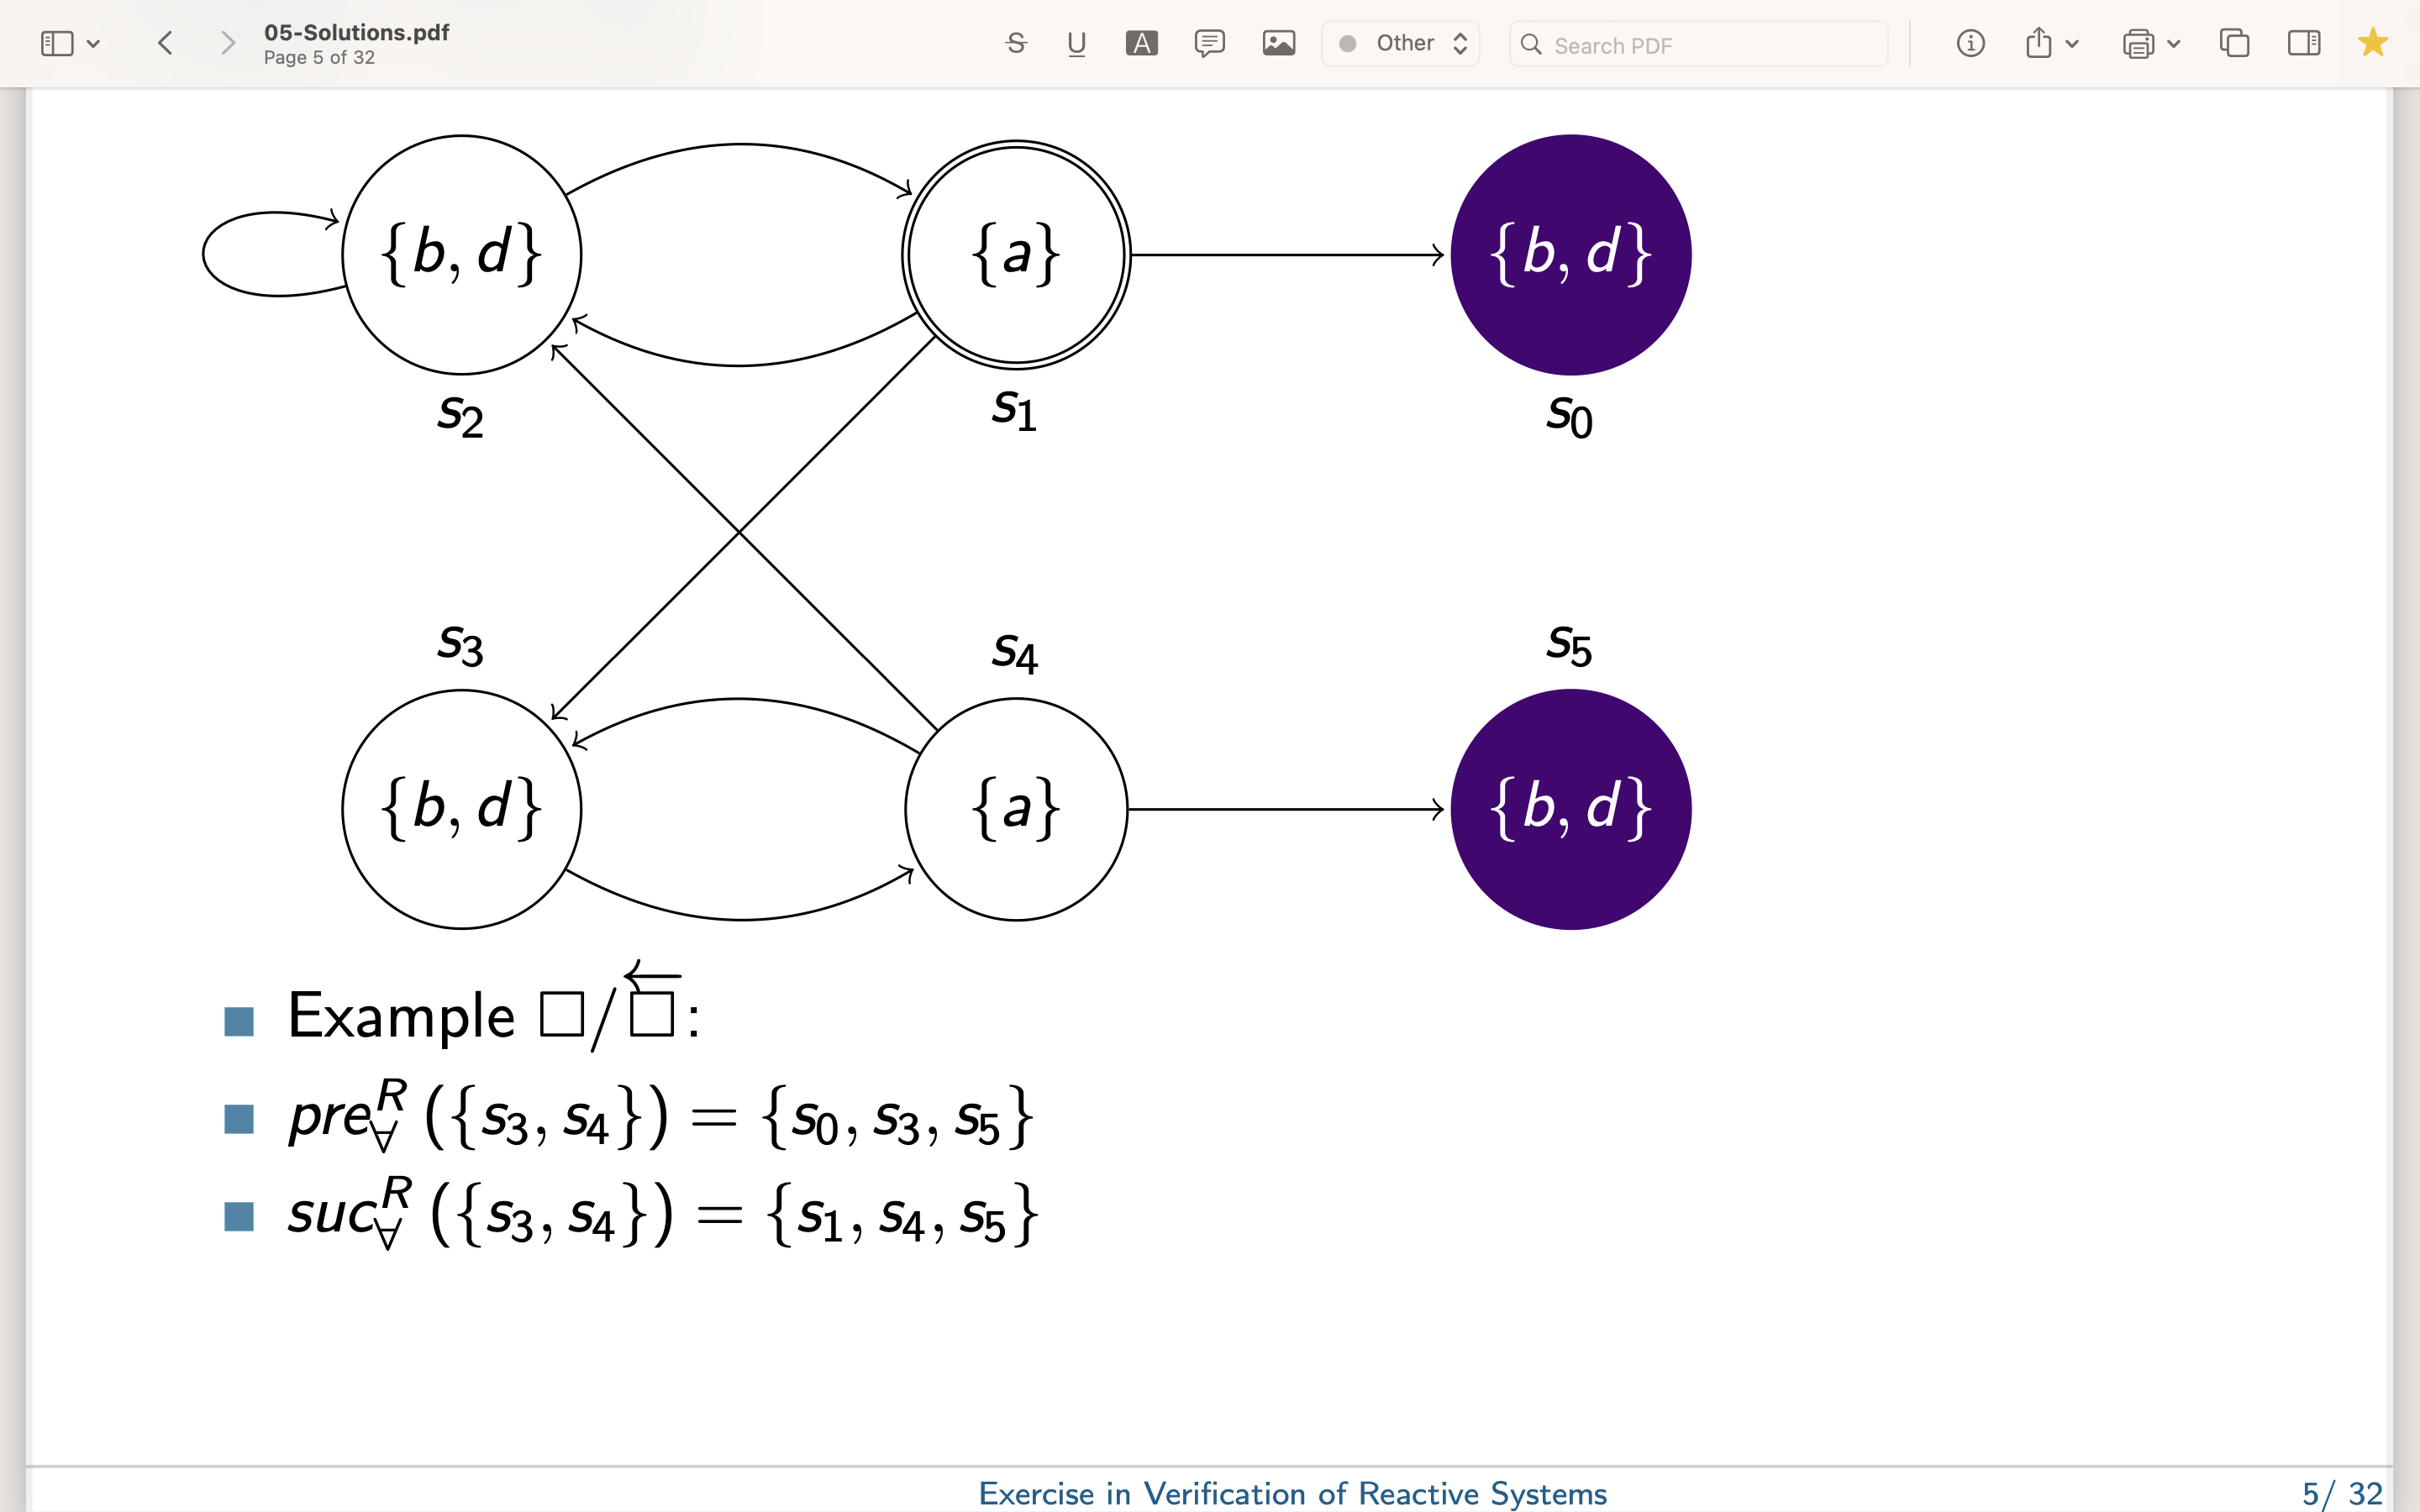
Task: Click the yellow star favorite icon
Action: [2372, 43]
